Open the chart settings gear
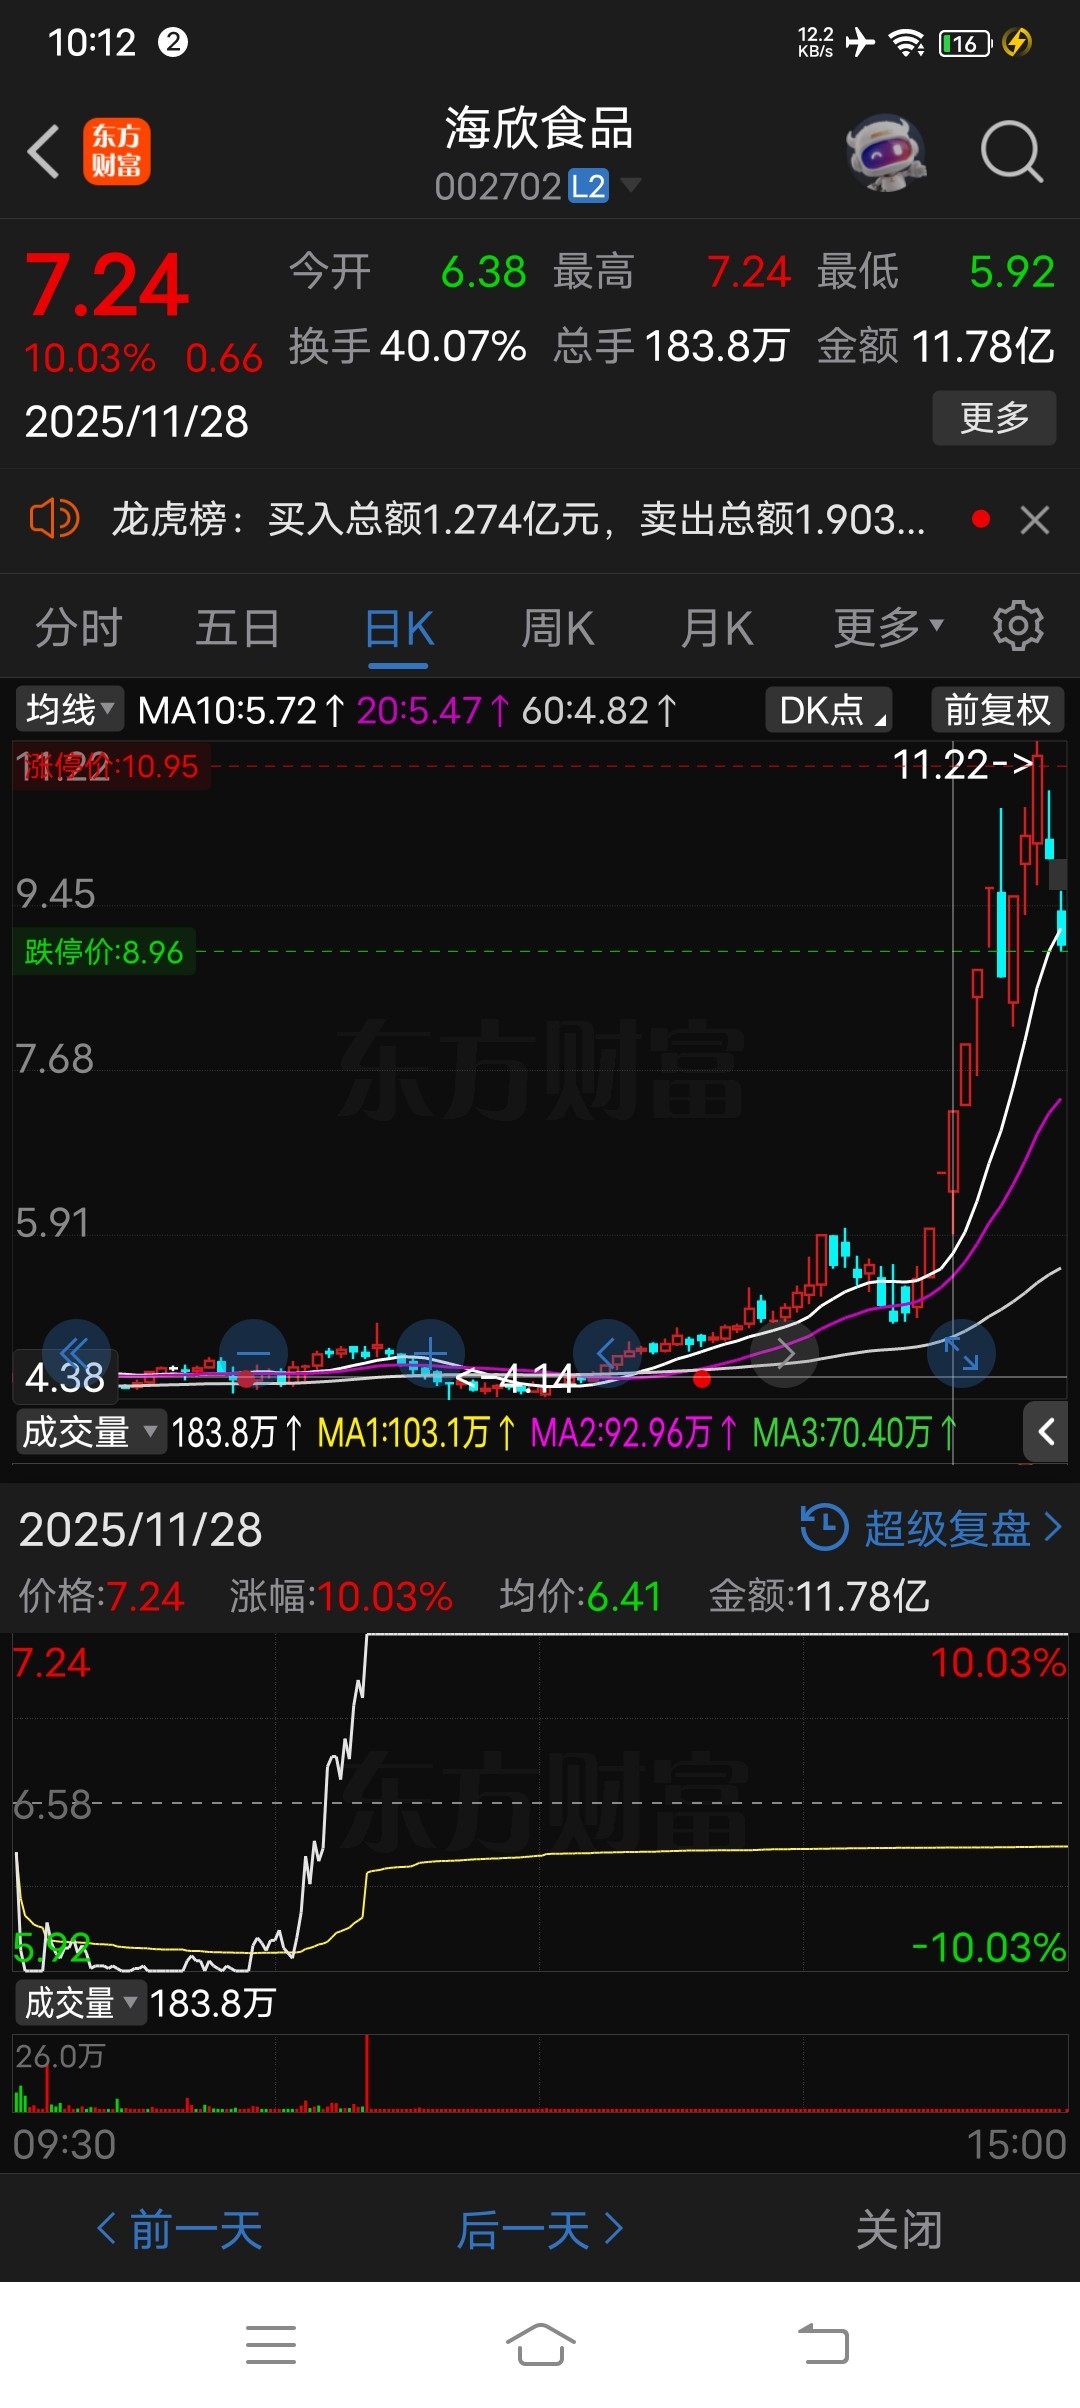 coord(1018,626)
